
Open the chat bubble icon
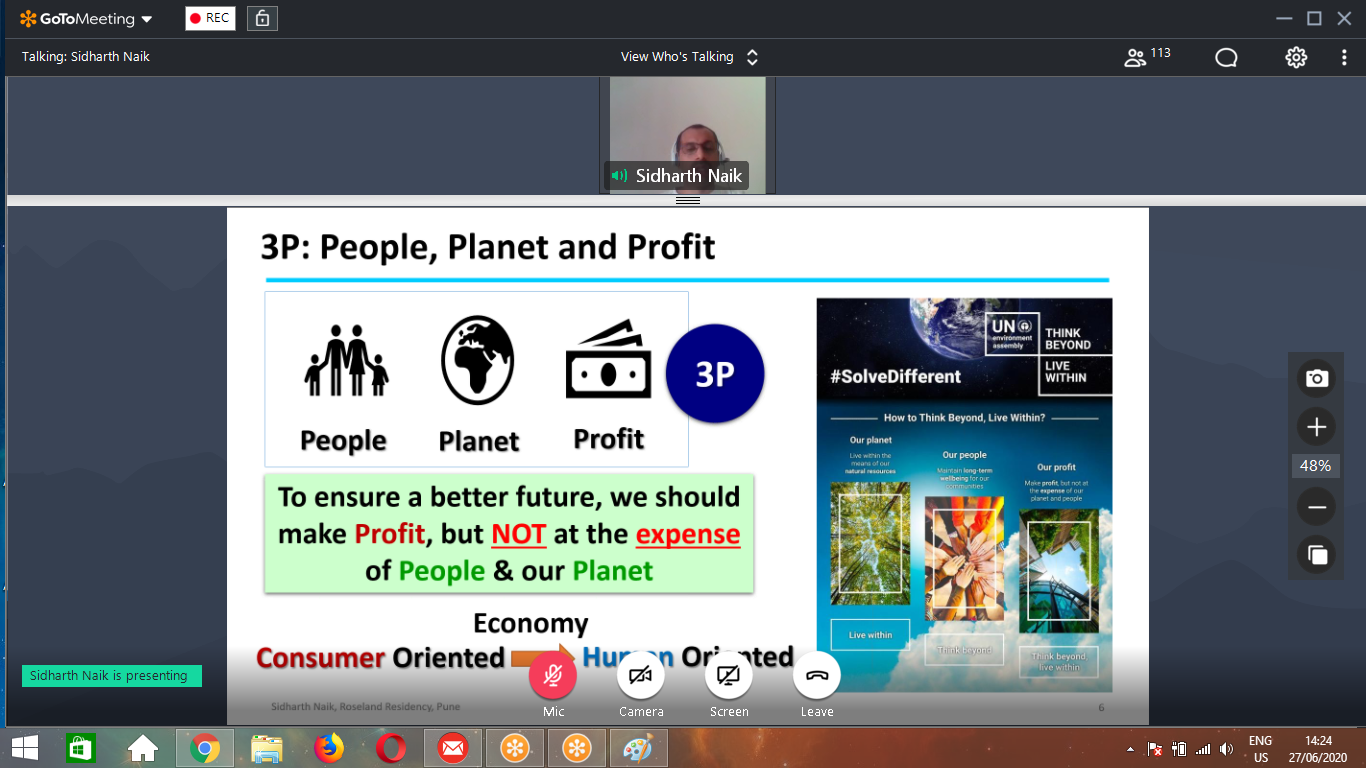tap(1226, 56)
